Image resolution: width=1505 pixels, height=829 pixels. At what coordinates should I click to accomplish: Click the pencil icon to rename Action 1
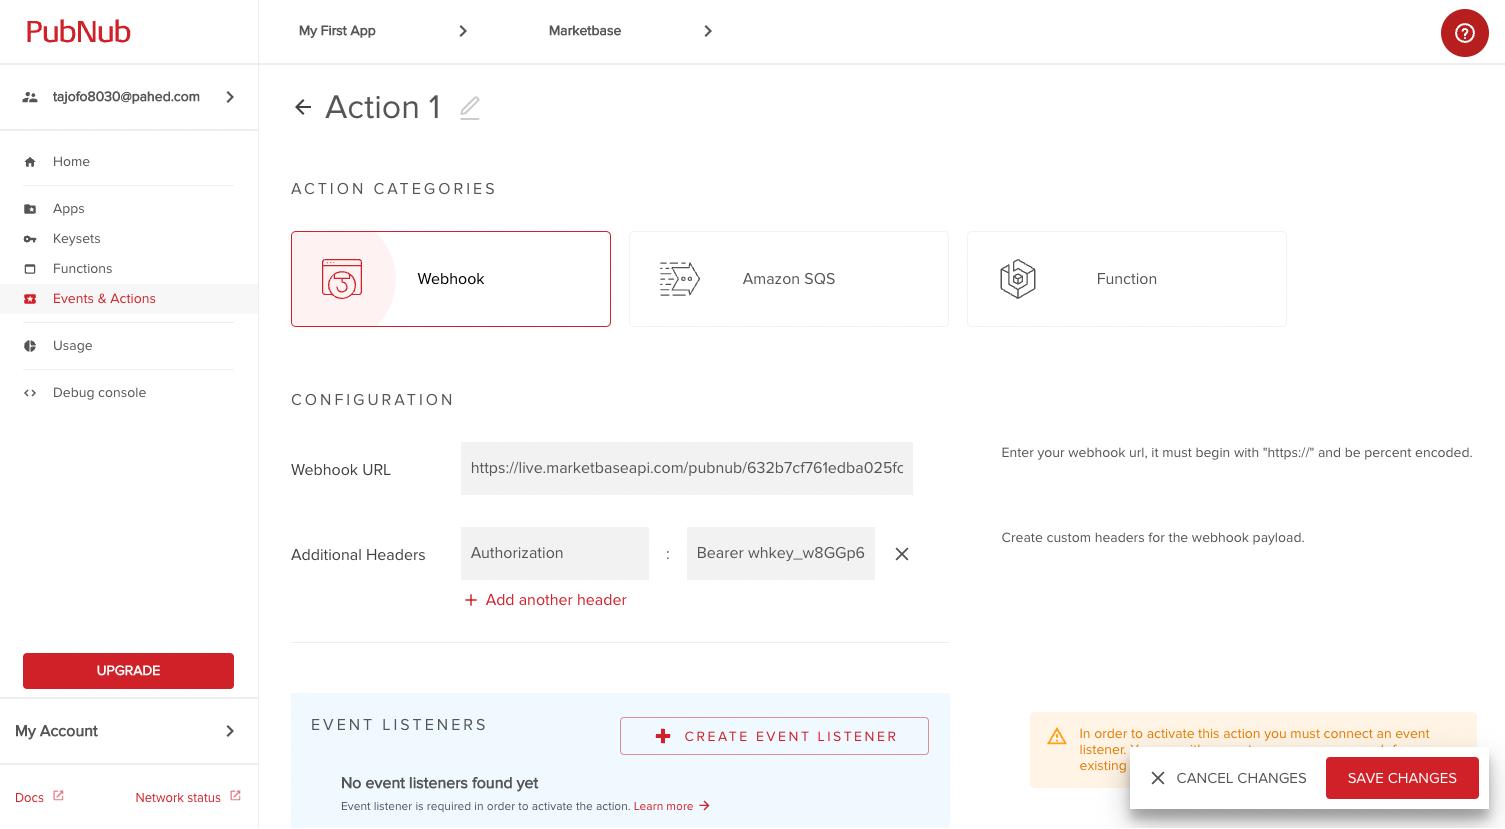470,107
